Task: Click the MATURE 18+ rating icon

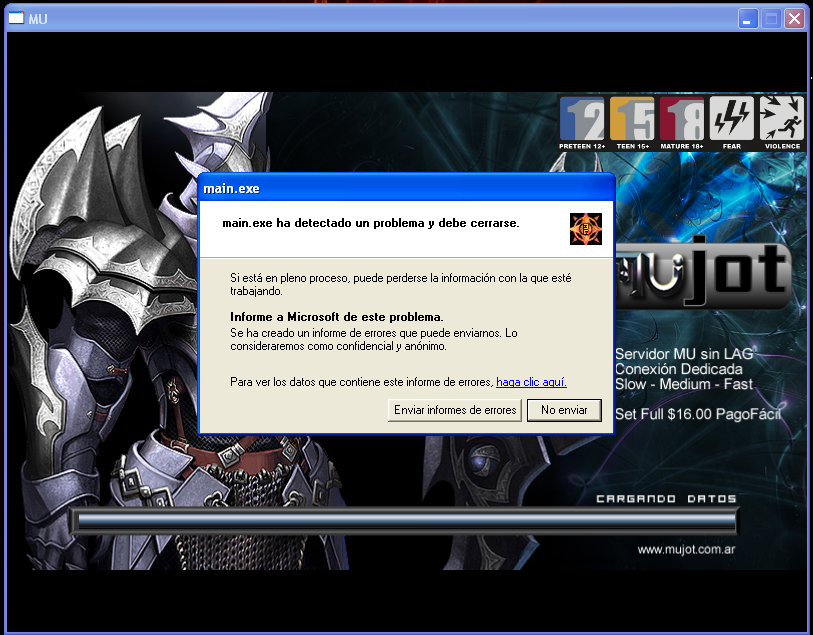Action: click(682, 119)
